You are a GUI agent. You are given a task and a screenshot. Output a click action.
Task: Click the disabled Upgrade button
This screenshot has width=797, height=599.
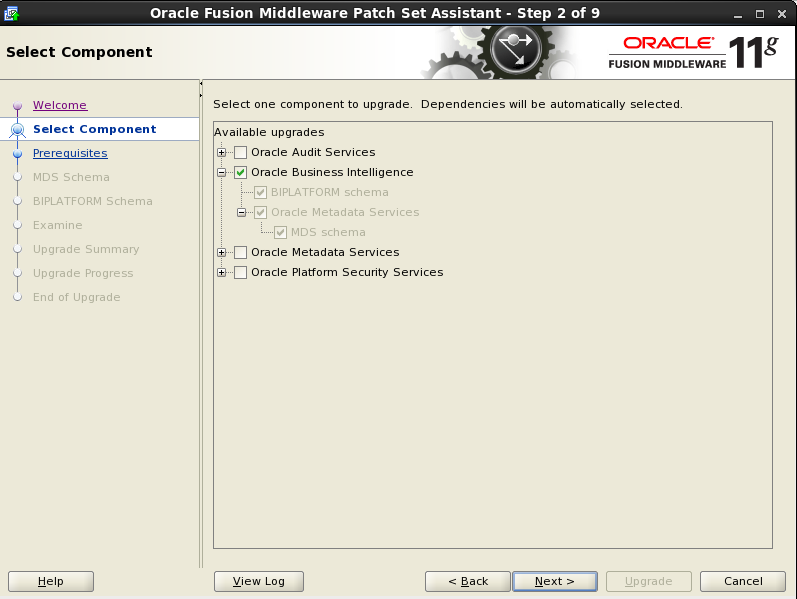[649, 581]
